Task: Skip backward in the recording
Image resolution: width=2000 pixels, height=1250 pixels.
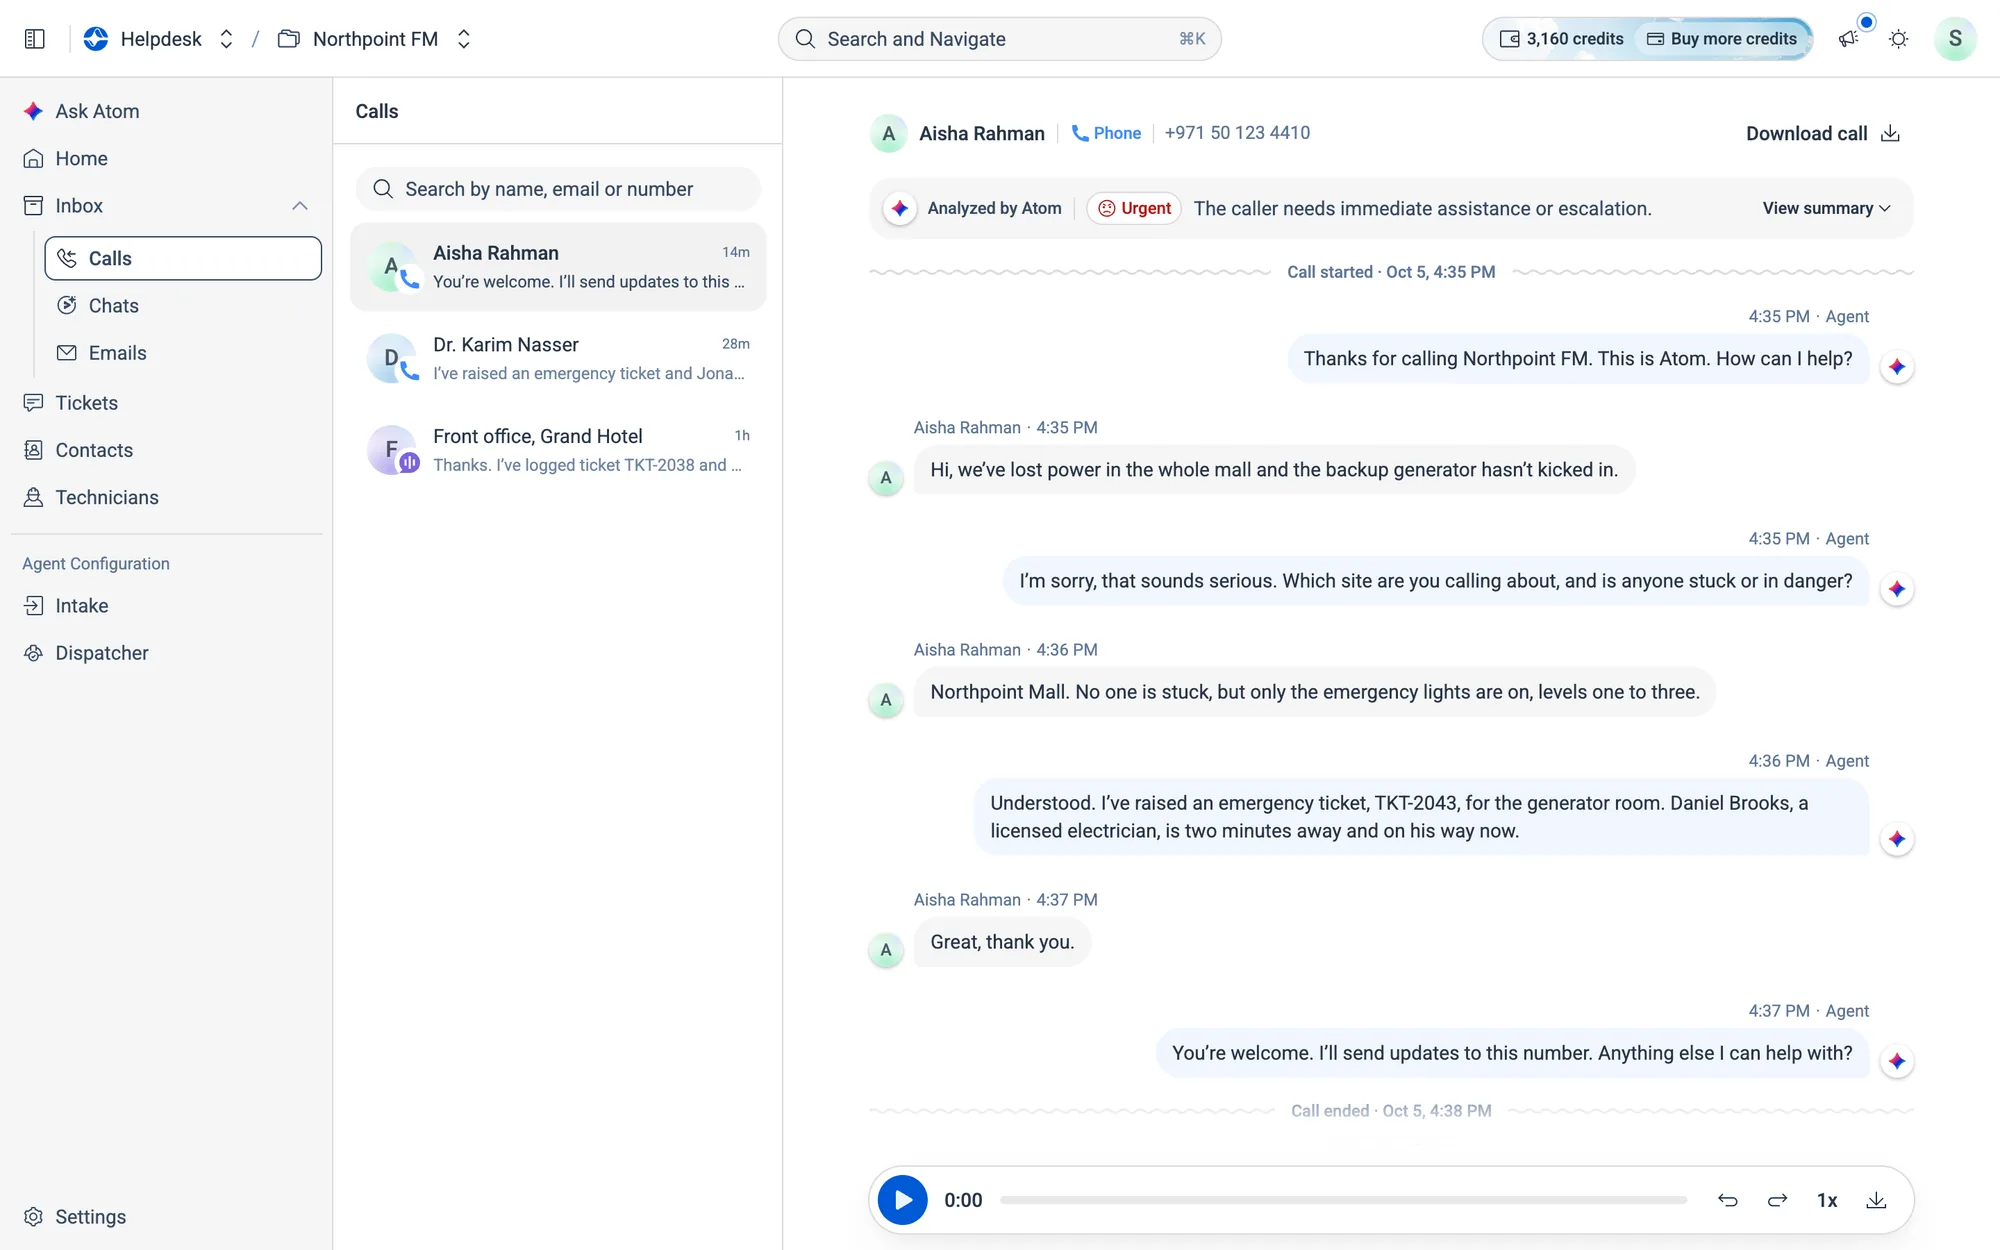Action: click(1727, 1200)
